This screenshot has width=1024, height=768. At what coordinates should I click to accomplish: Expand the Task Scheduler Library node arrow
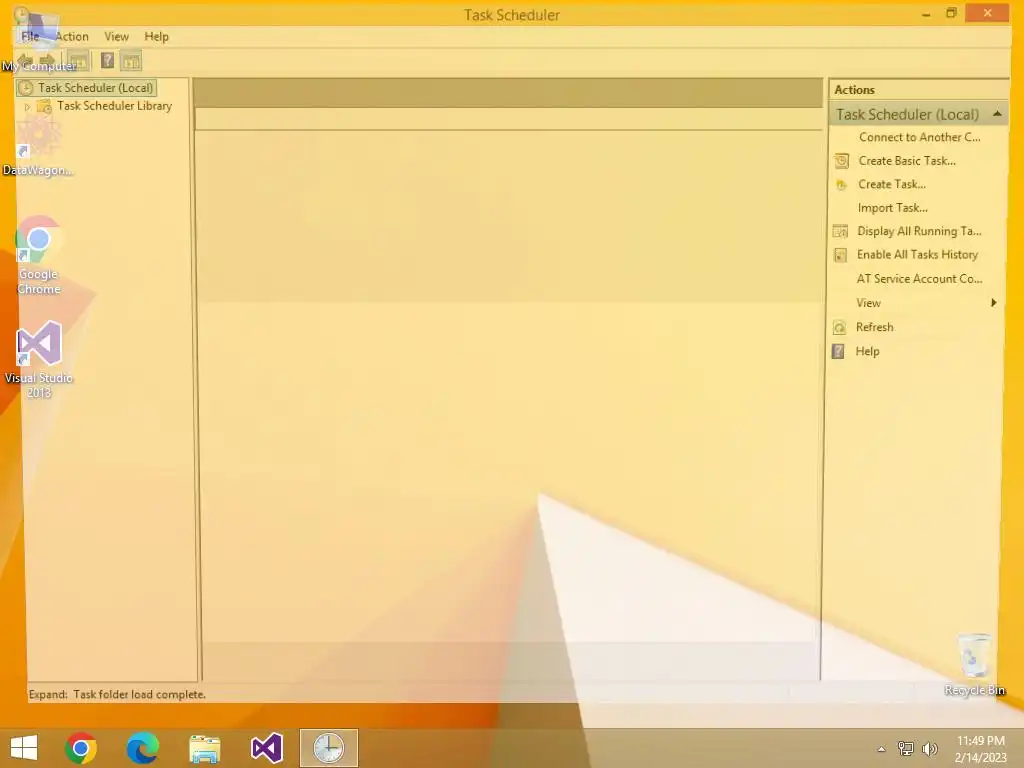coord(27,106)
